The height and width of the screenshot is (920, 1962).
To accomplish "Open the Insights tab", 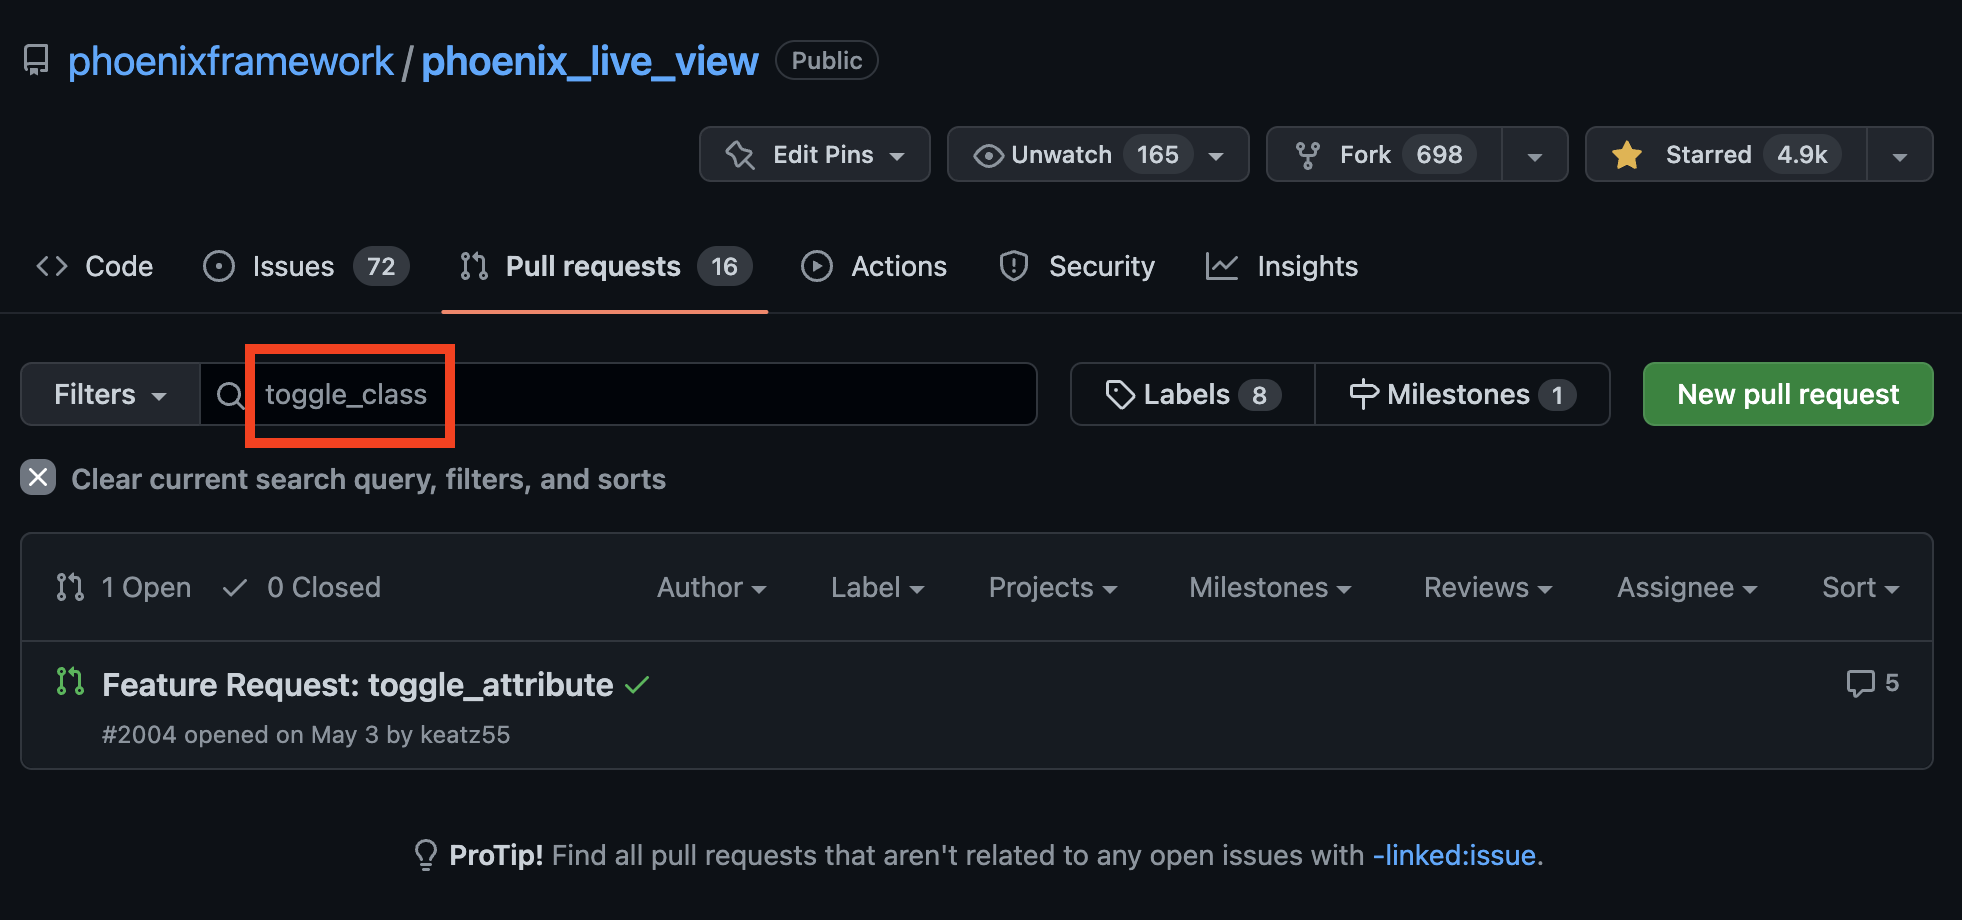I will pos(1282,266).
